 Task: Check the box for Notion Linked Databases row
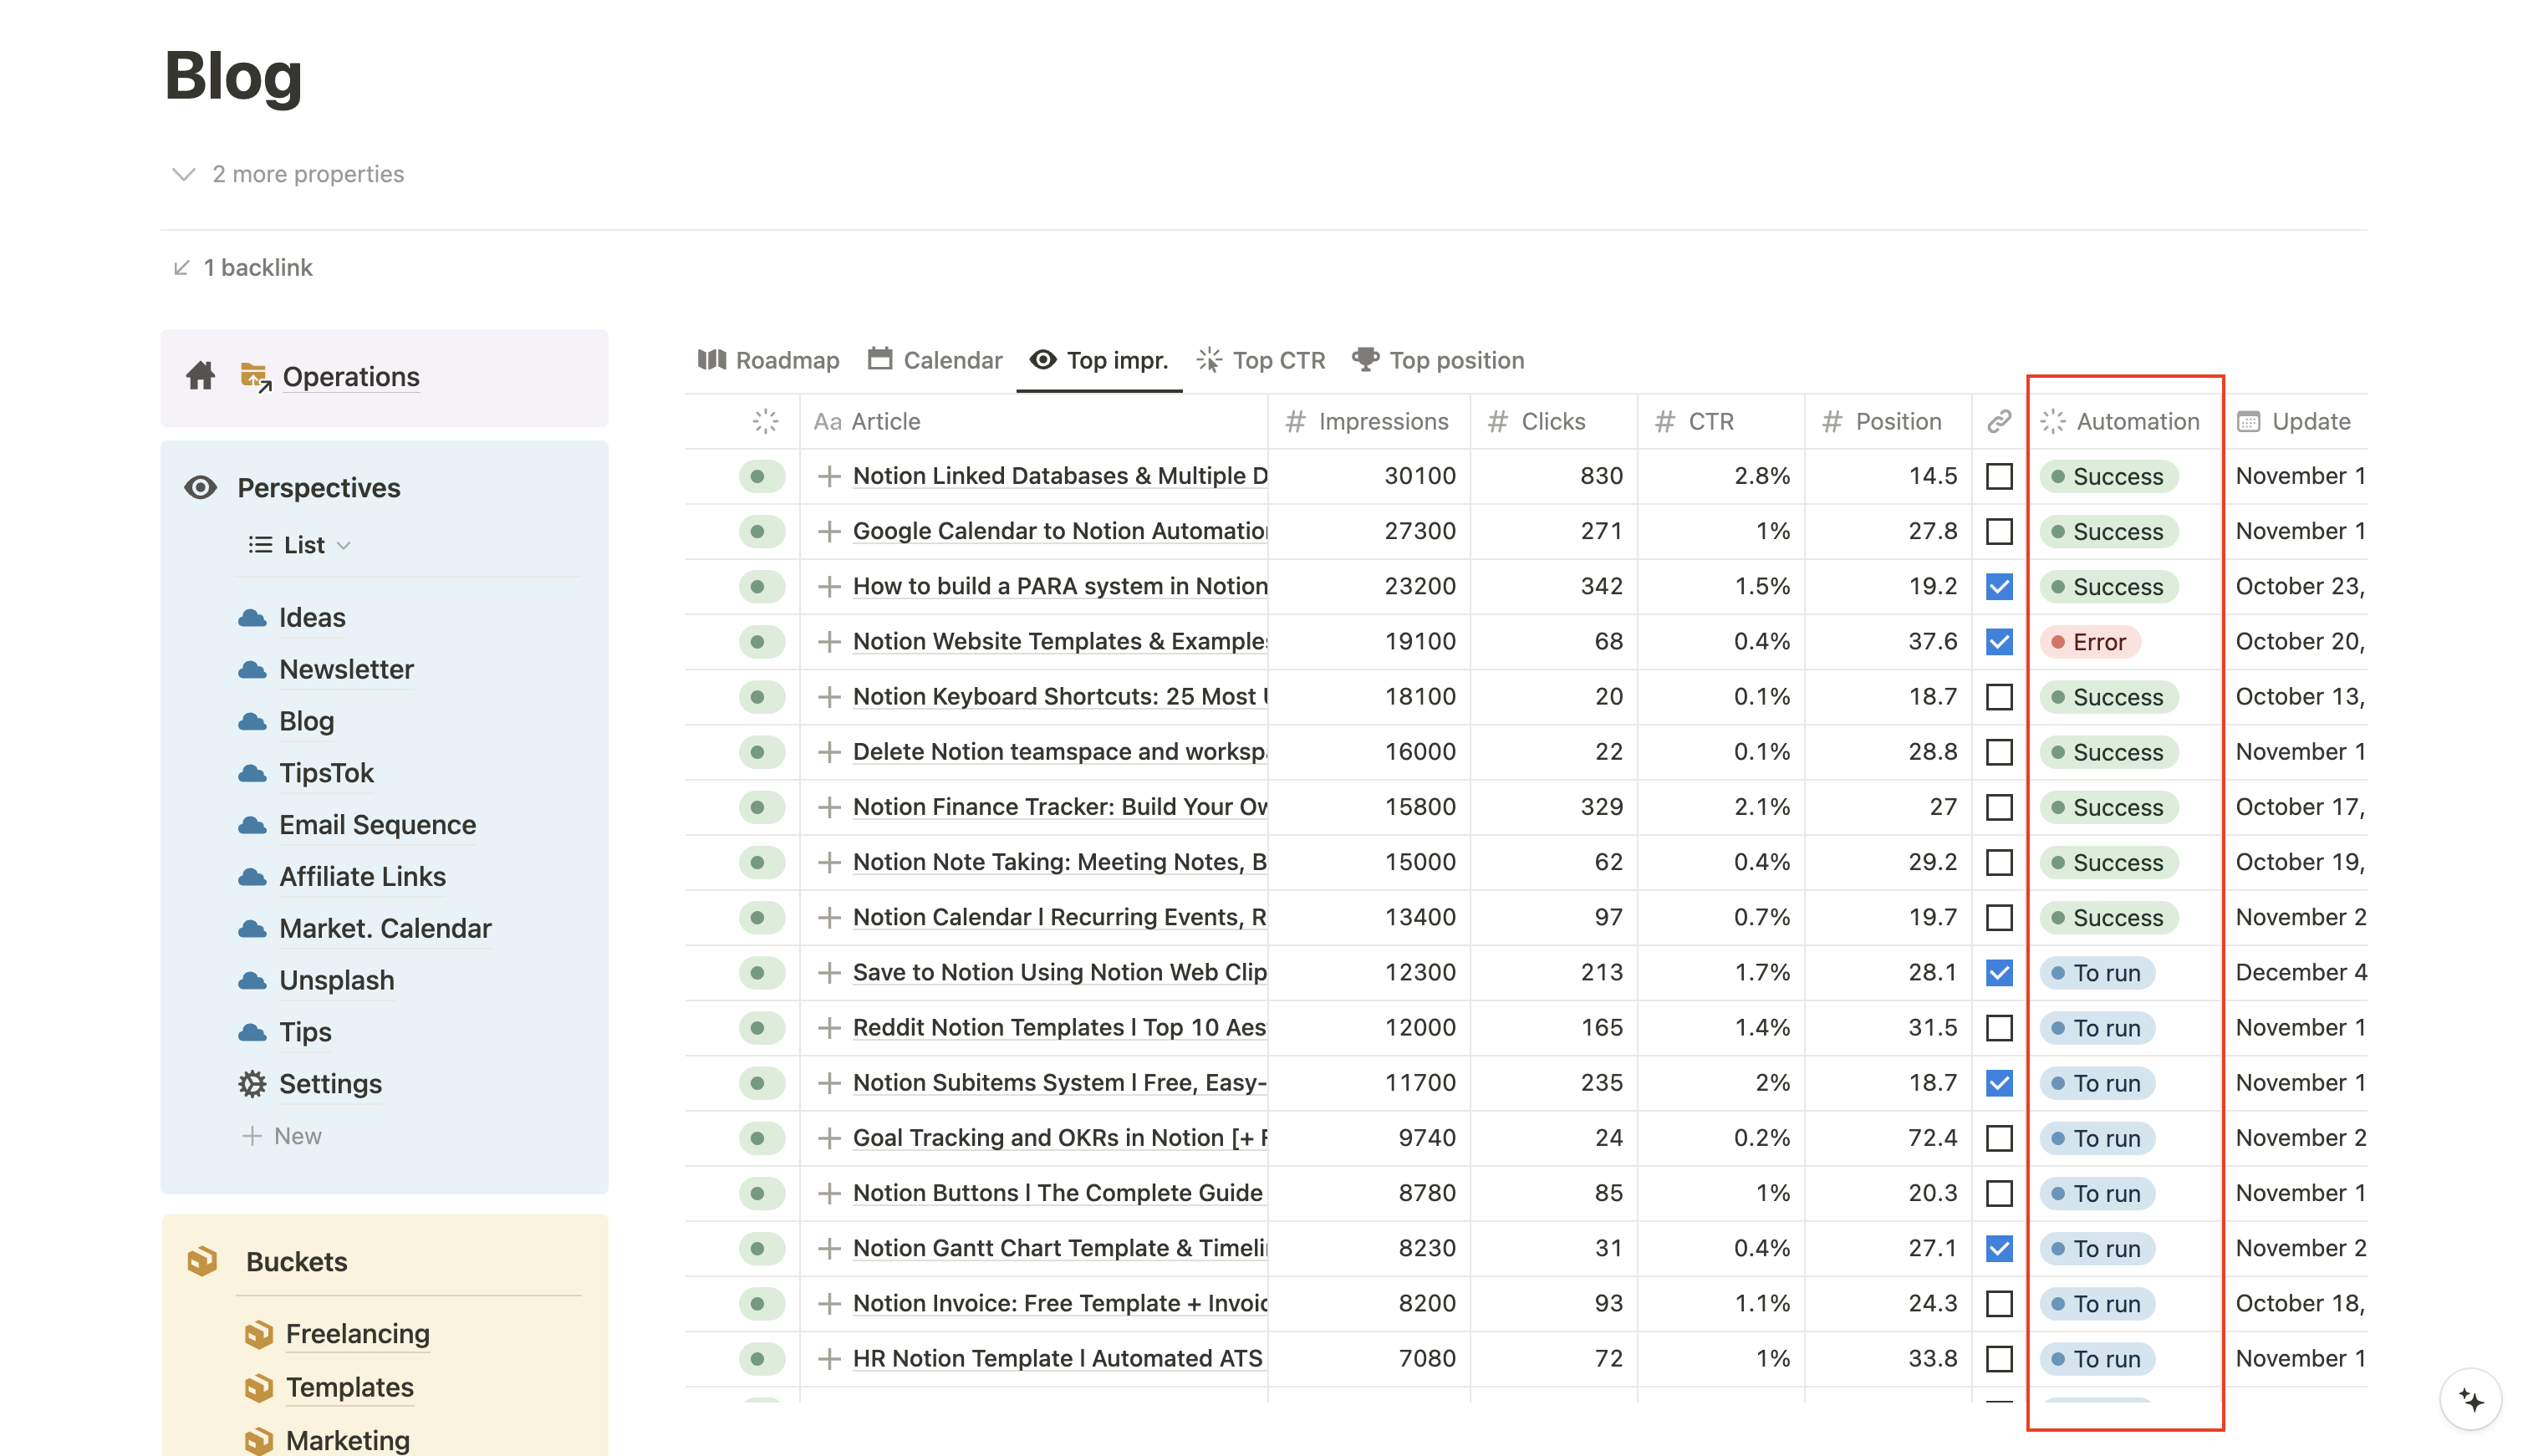[x=1999, y=476]
